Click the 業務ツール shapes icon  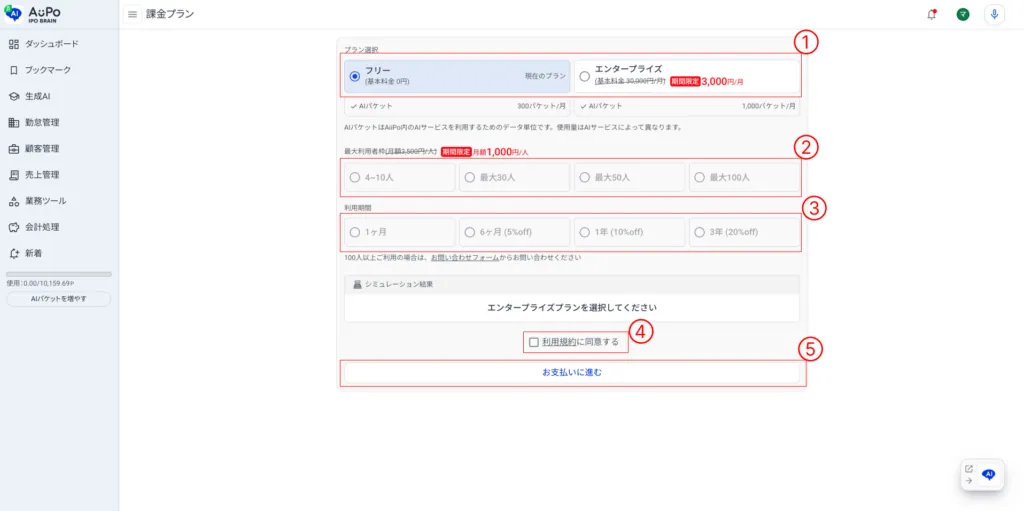[14, 201]
